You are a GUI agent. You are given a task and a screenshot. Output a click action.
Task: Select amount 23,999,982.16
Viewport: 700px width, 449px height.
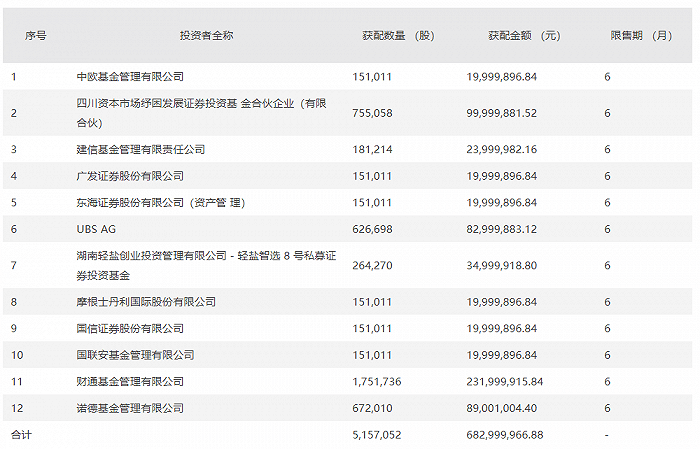point(502,149)
